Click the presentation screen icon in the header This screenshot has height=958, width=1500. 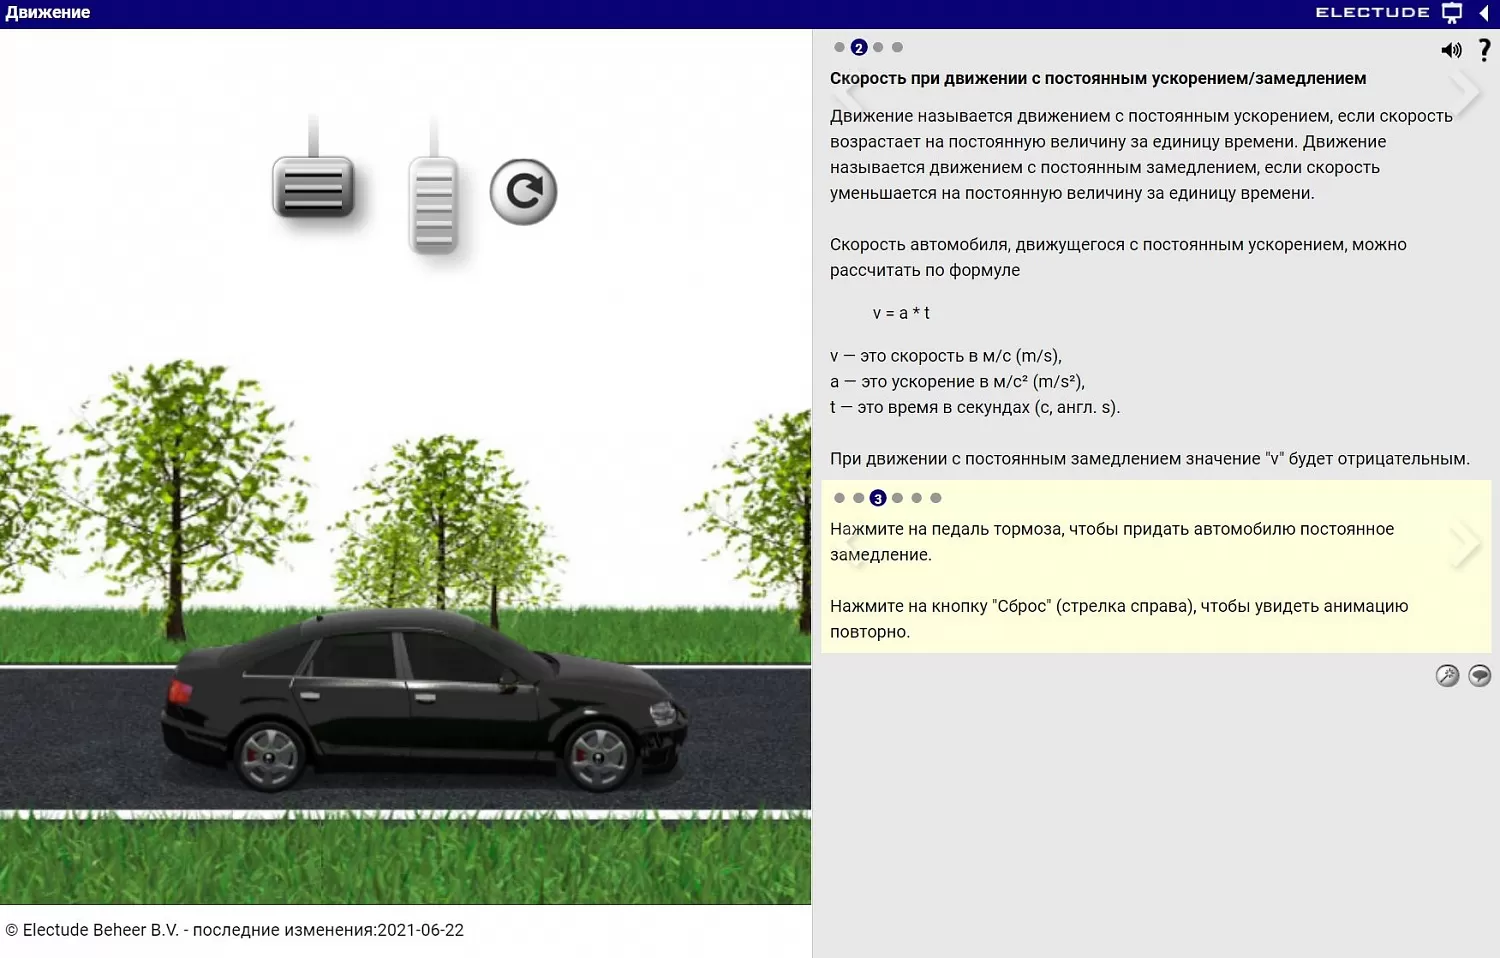pos(1450,13)
